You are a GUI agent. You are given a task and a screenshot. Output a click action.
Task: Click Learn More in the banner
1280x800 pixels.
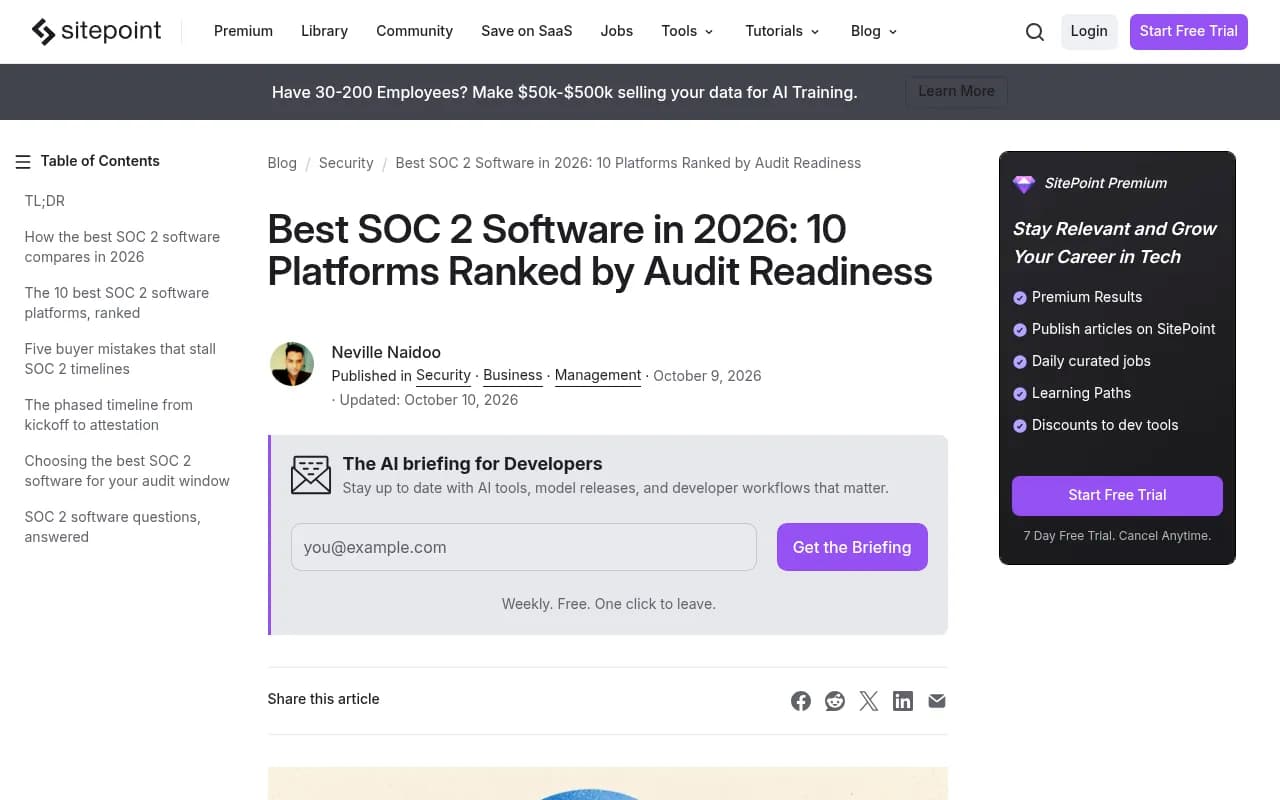click(956, 91)
